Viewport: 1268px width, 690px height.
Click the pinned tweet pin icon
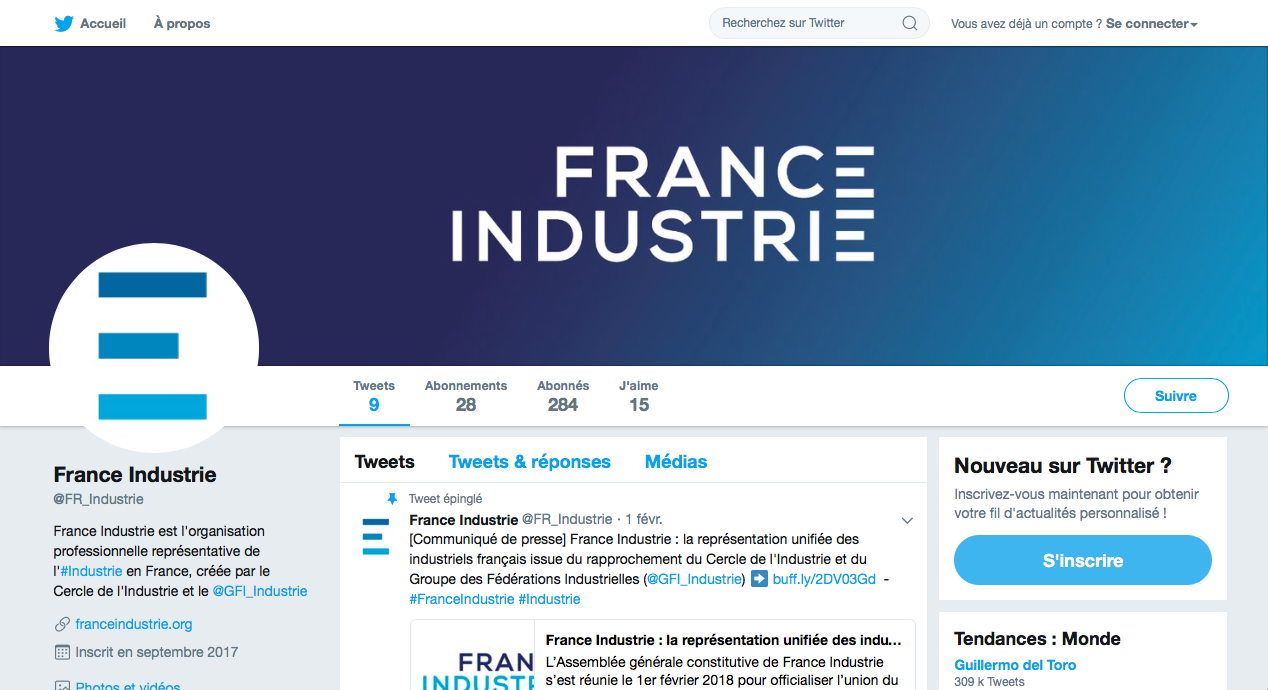click(393, 498)
